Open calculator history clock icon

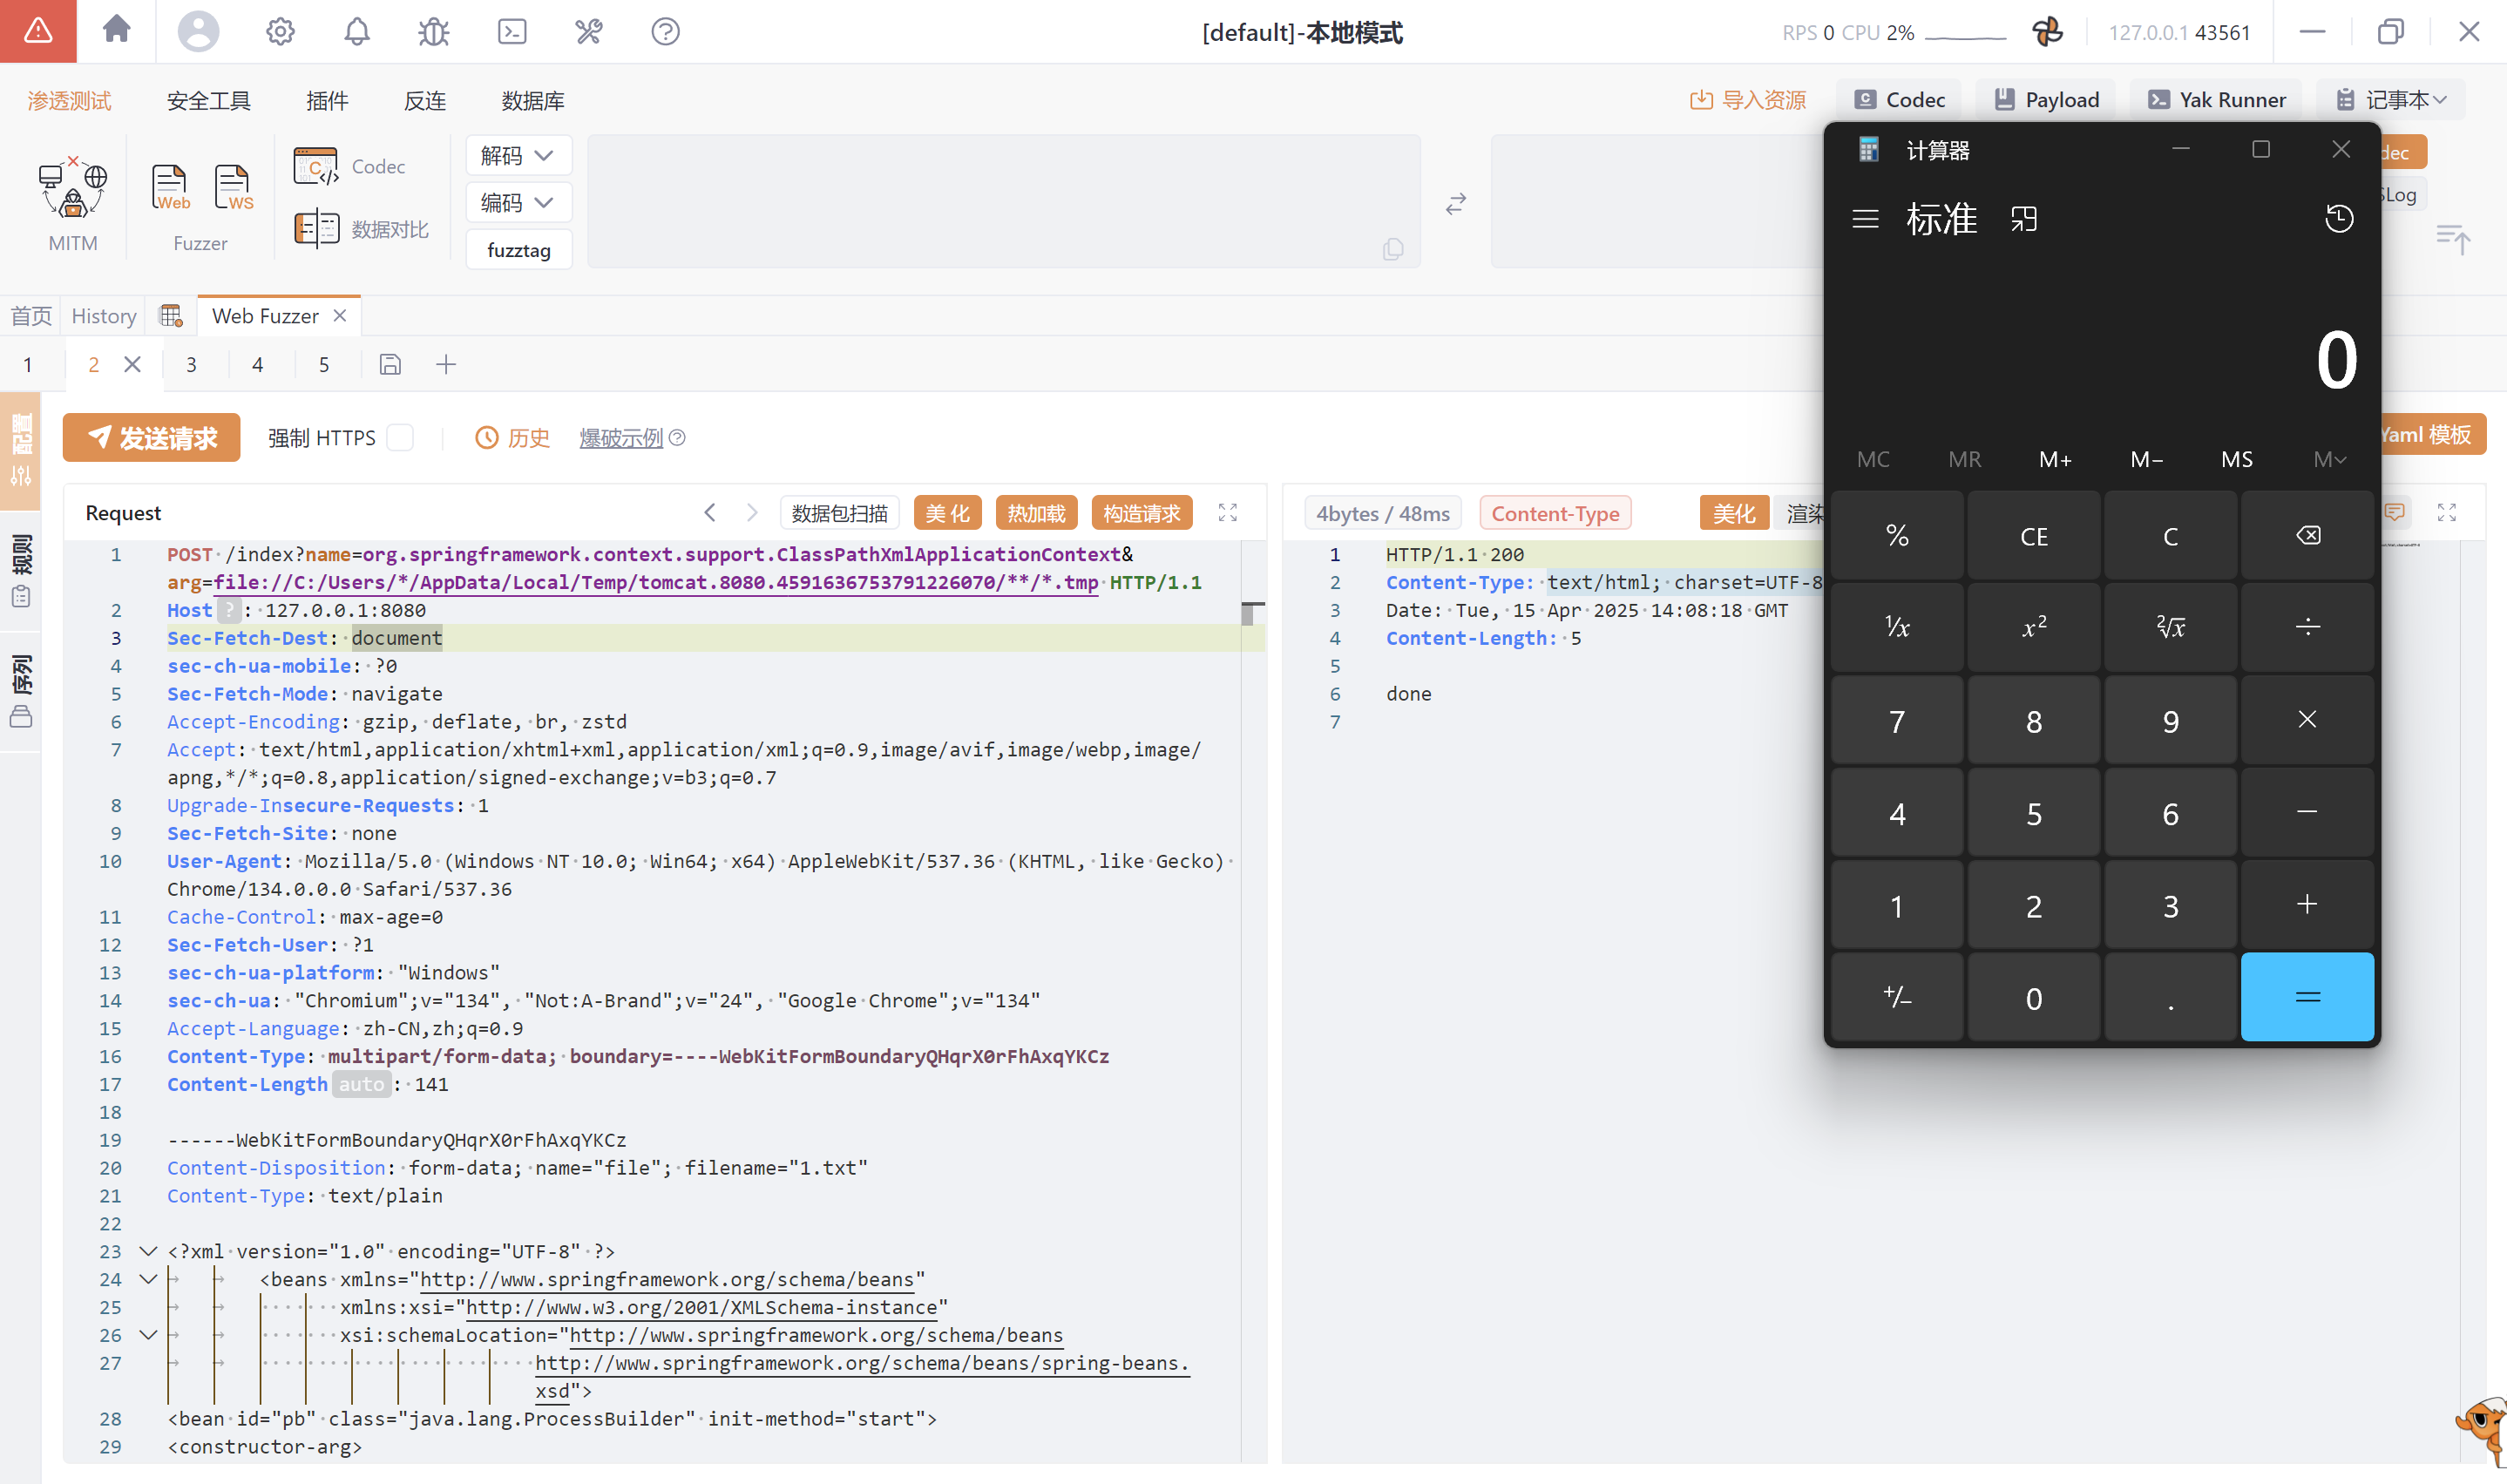pyautogui.click(x=2338, y=219)
